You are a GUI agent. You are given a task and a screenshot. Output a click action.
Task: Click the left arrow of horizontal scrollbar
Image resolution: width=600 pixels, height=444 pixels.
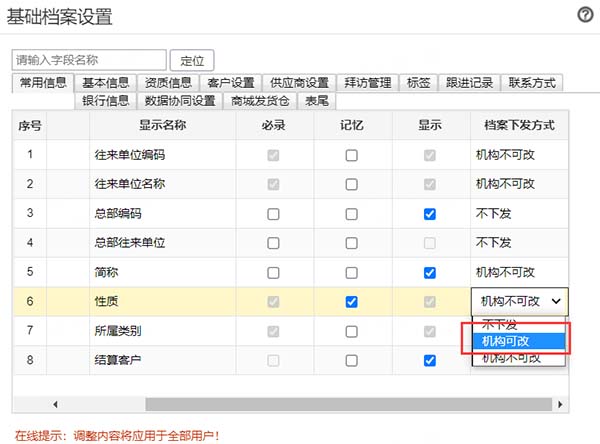coord(54,404)
